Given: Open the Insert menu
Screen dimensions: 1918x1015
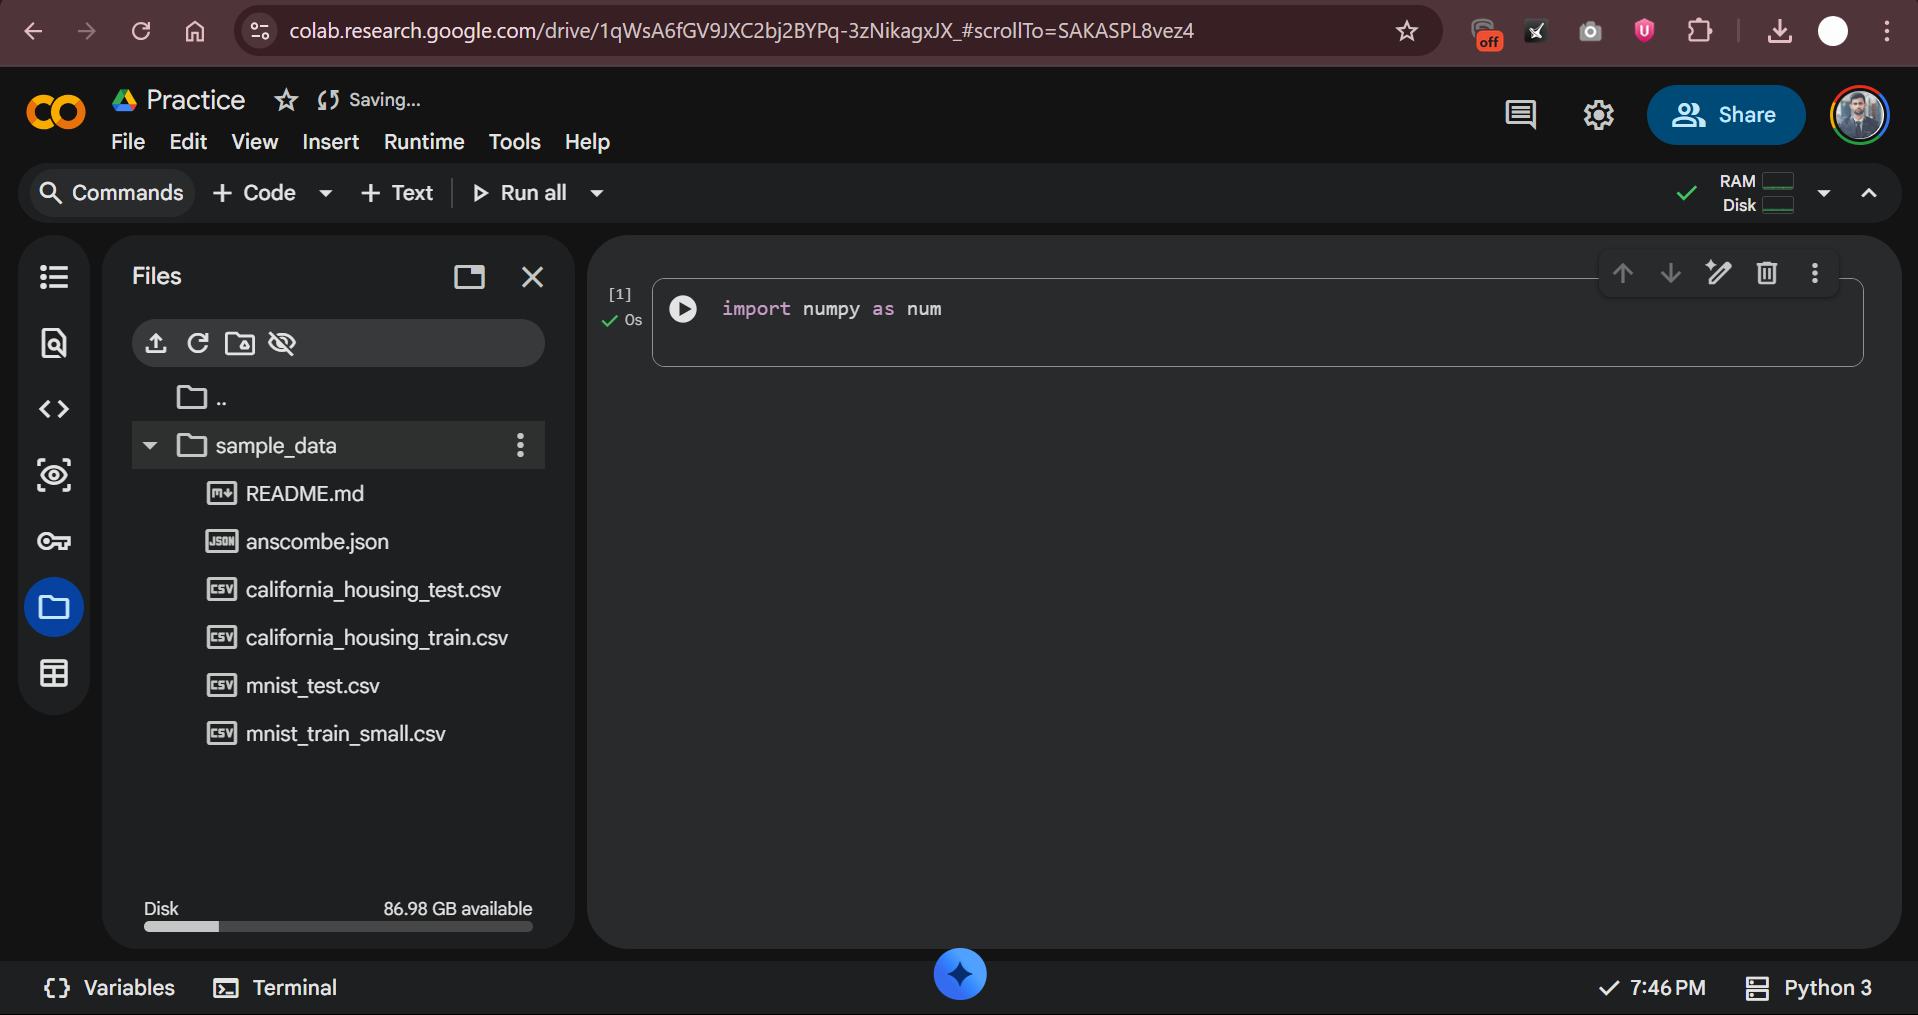Looking at the screenshot, I should (x=330, y=142).
